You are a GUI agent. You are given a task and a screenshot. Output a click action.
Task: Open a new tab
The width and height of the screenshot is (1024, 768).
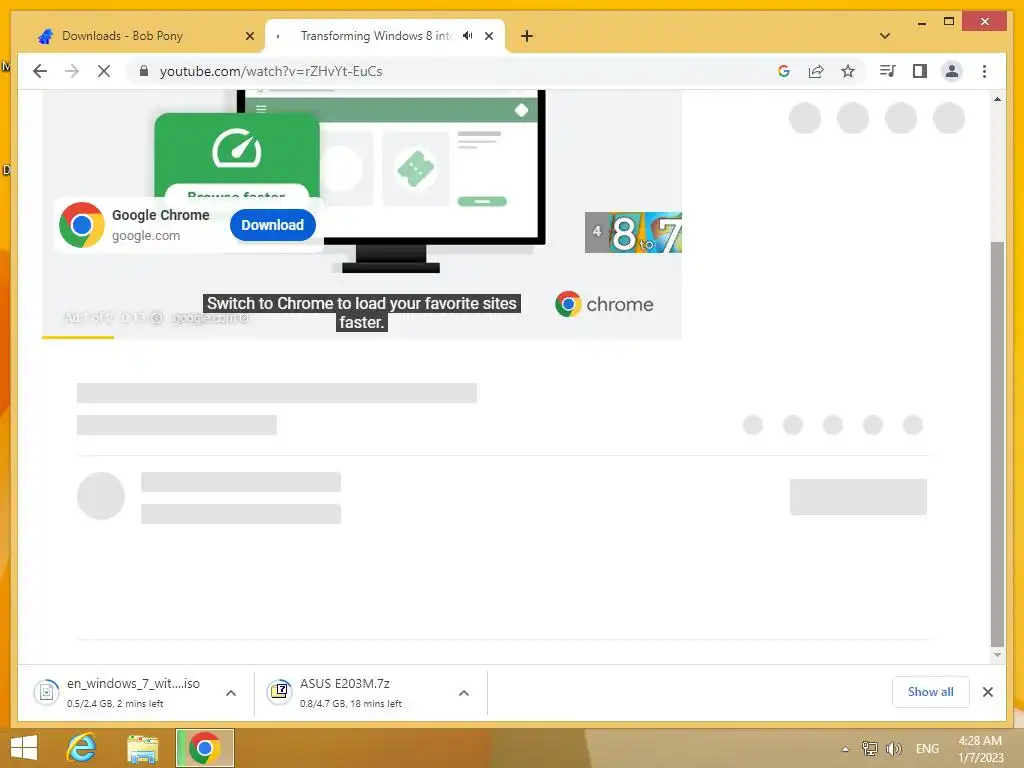click(527, 36)
